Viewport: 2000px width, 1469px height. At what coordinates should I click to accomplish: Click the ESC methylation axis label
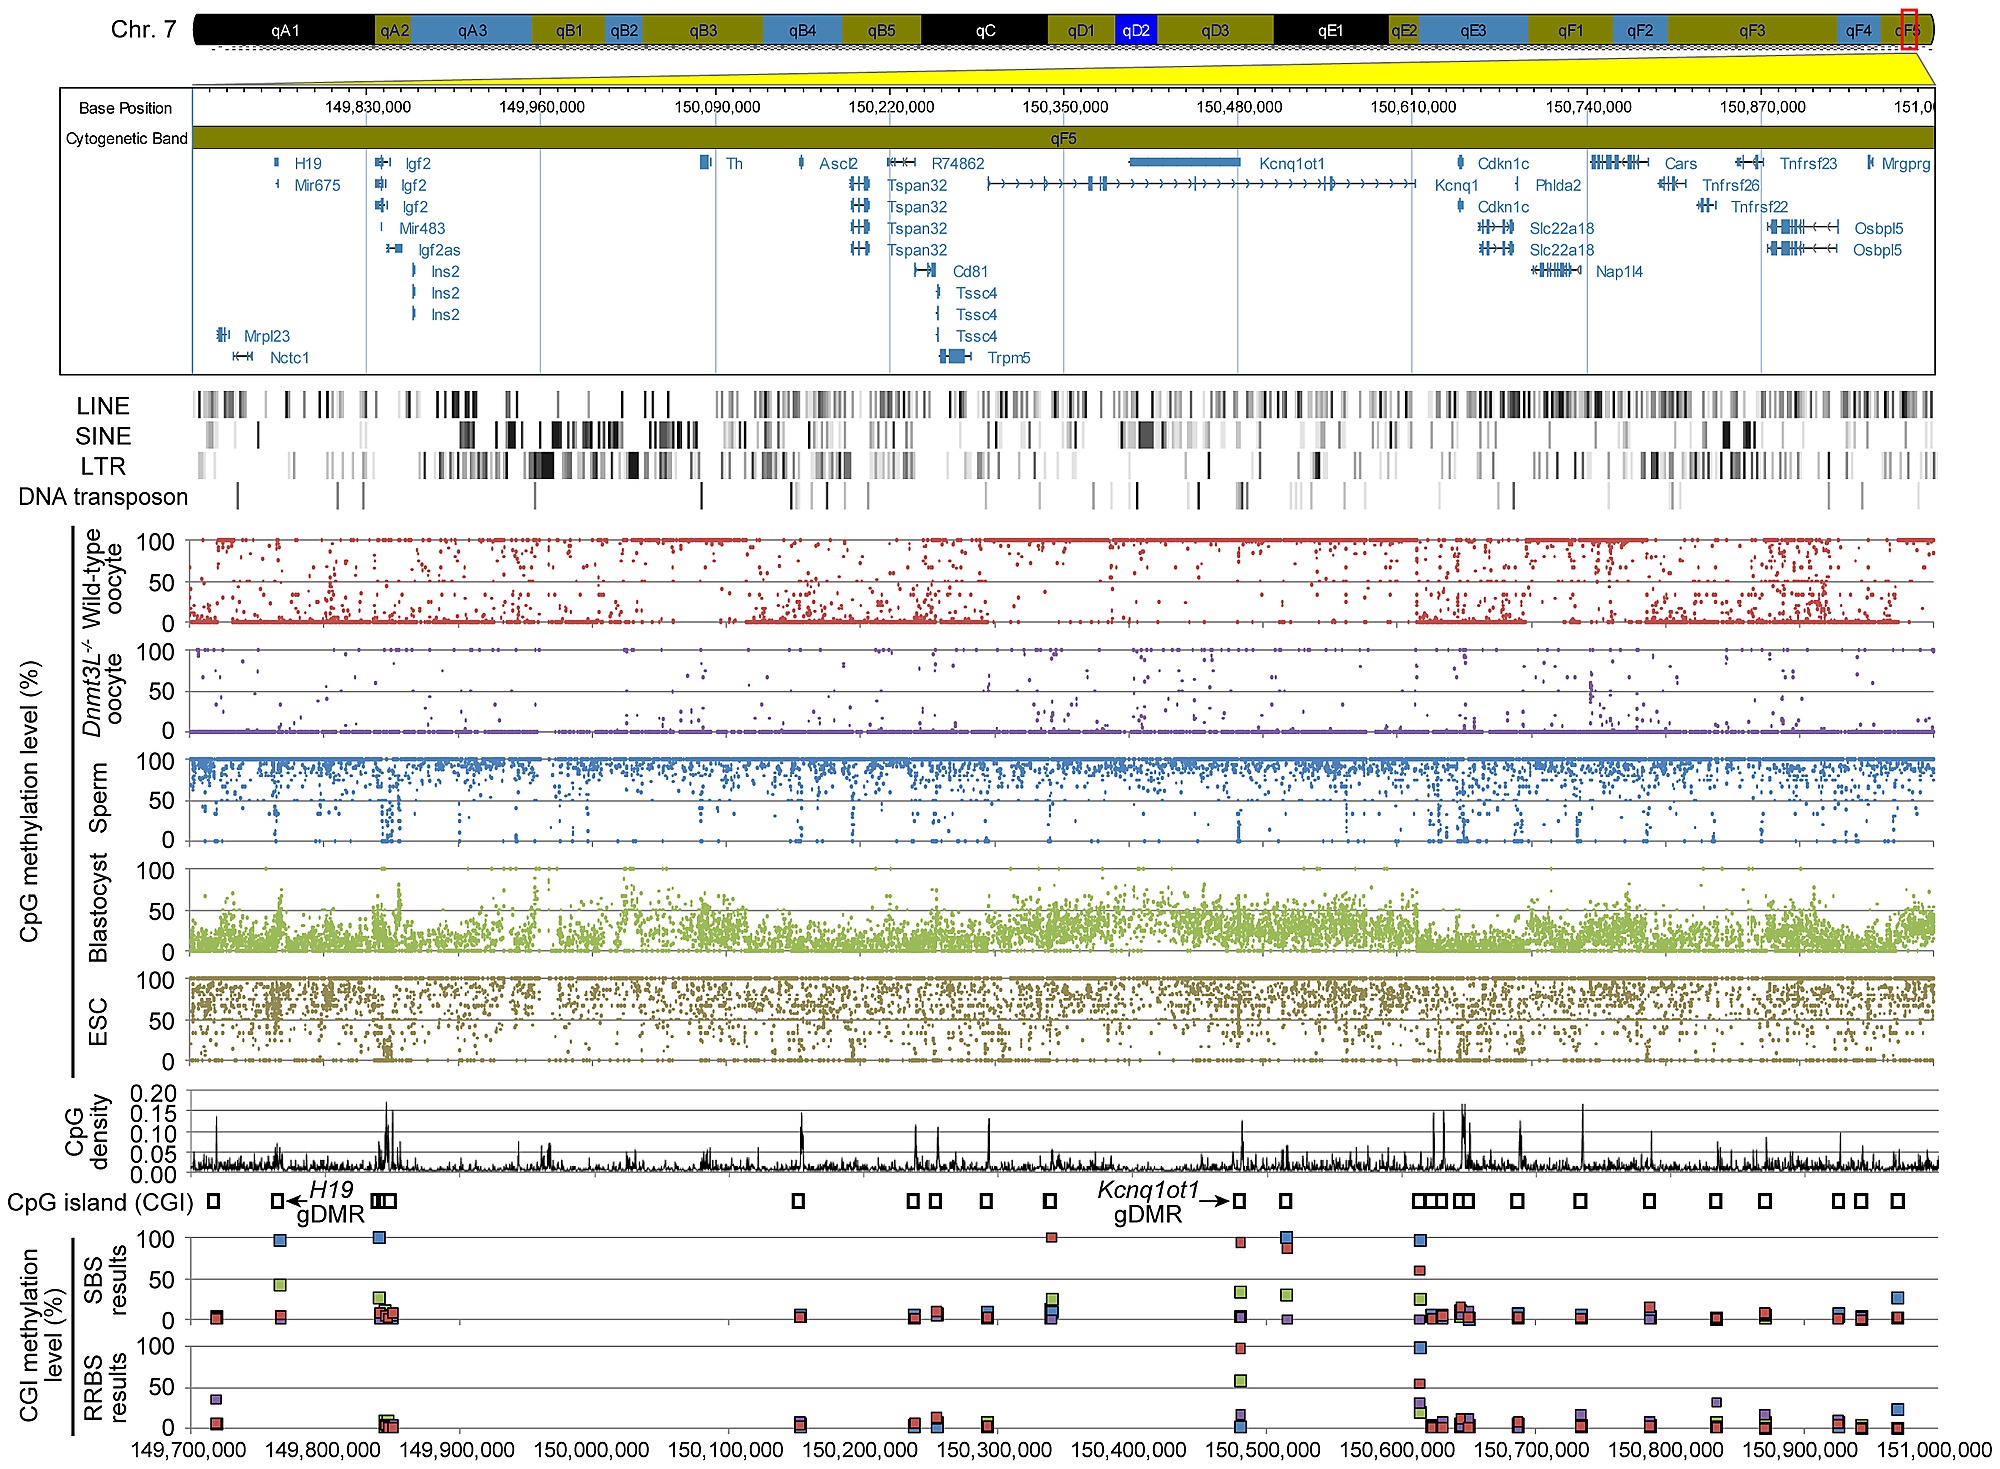click(x=98, y=1021)
